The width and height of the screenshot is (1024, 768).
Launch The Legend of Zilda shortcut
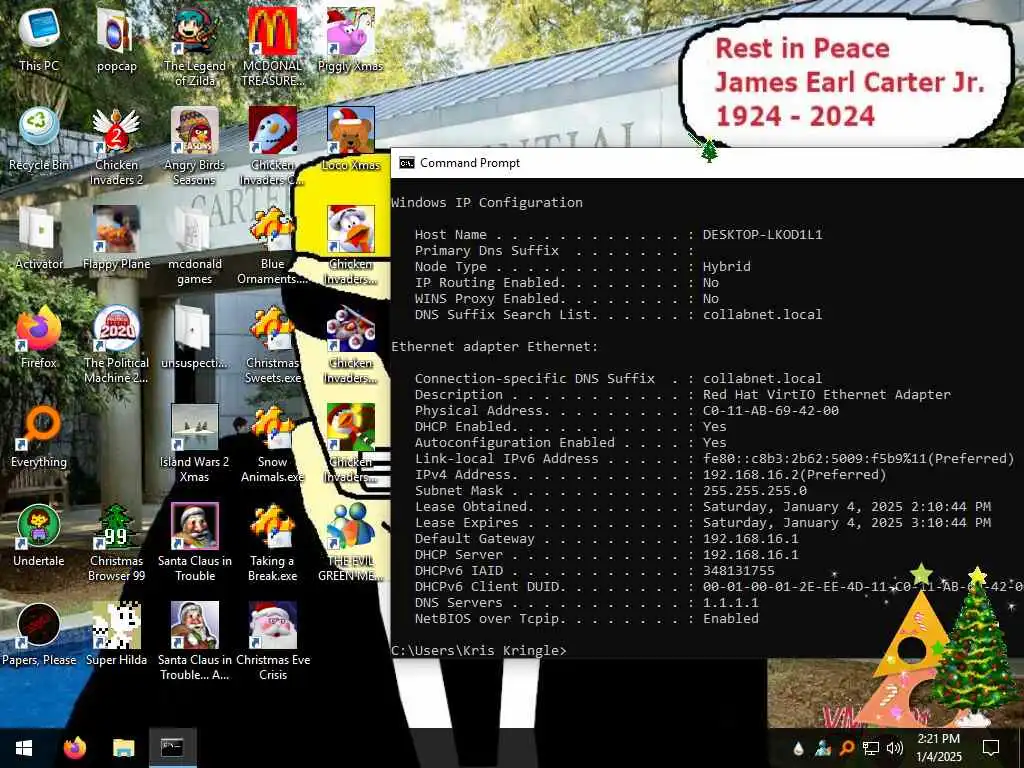(195, 48)
